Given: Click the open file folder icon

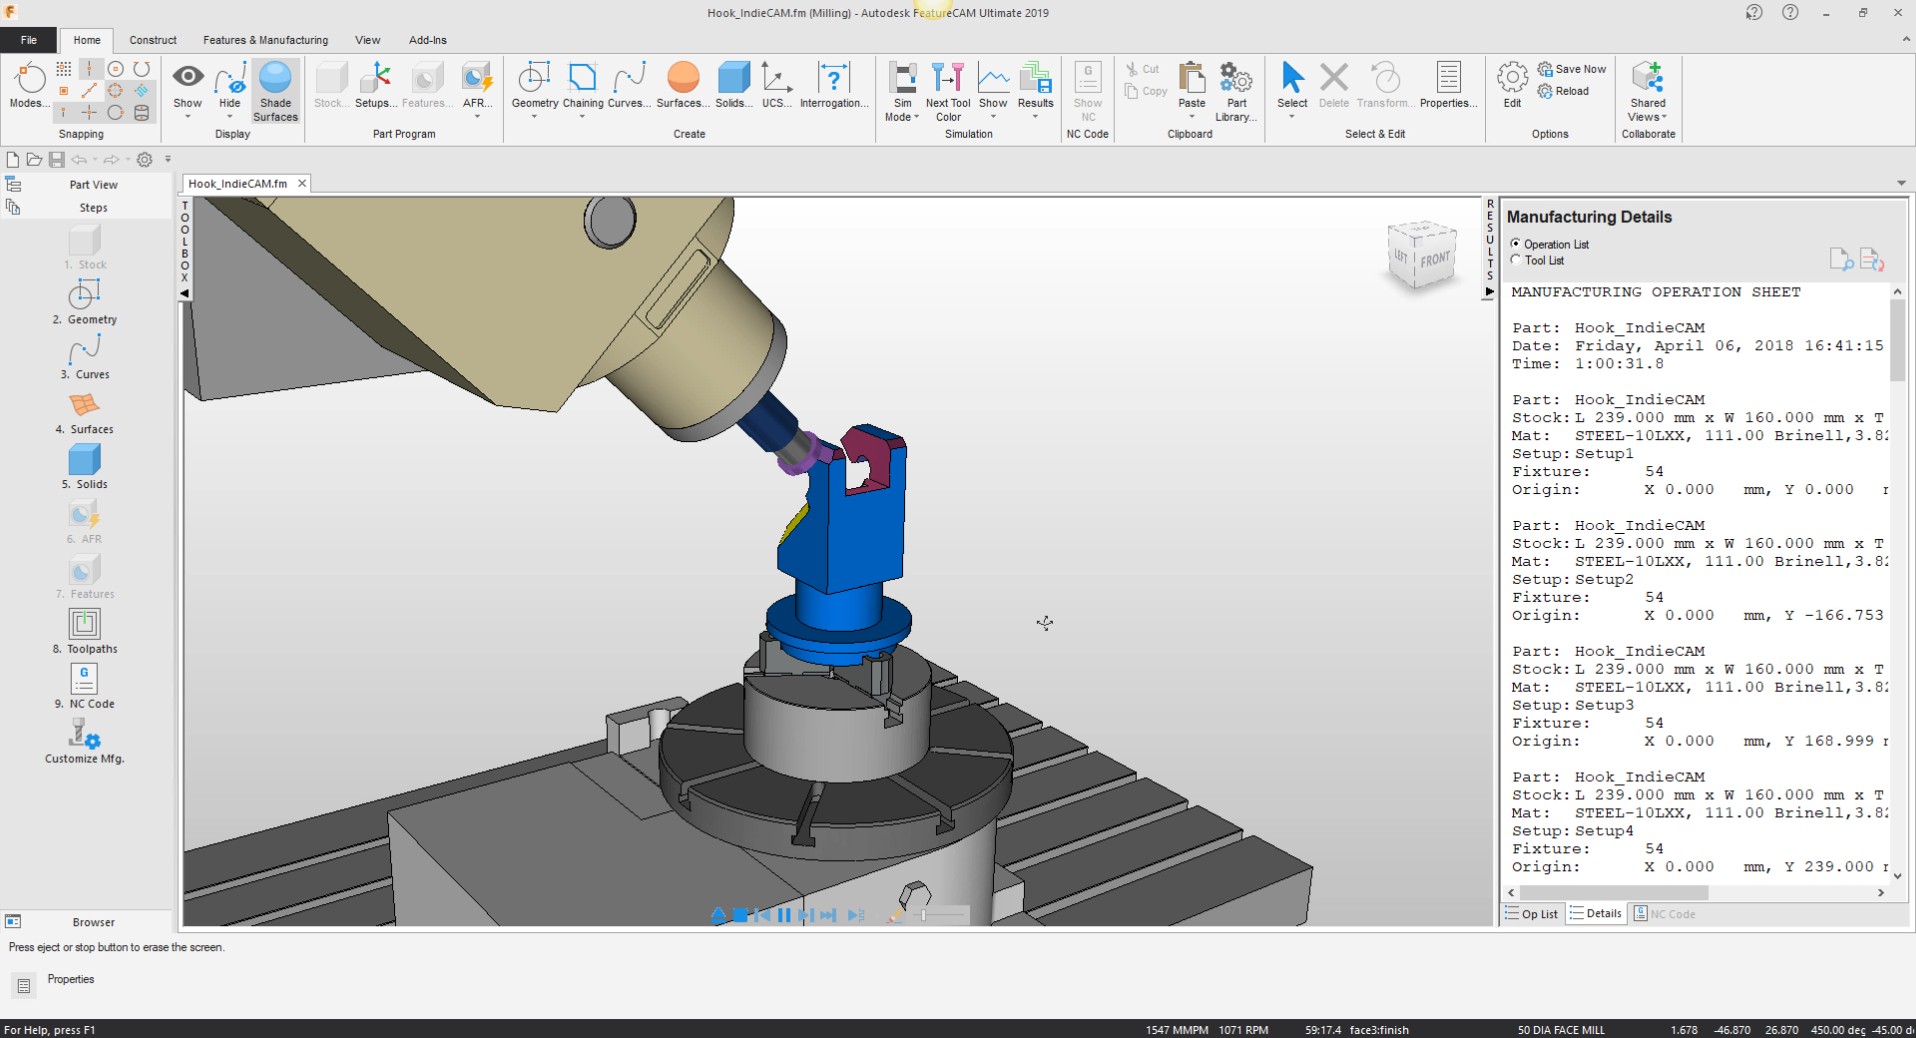Looking at the screenshot, I should click(x=34, y=159).
